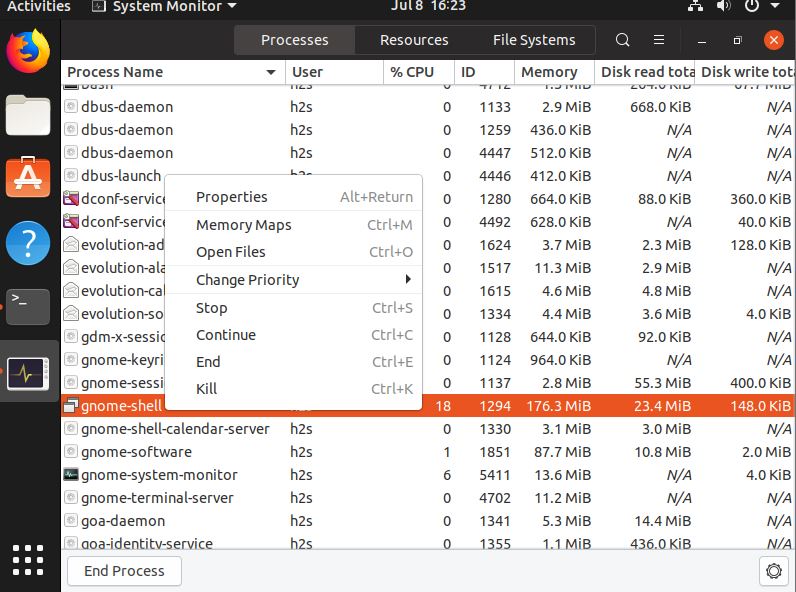Viewport: 796px width, 592px height.
Task: Click the gnome-system-monitor process icon
Action: 71,475
